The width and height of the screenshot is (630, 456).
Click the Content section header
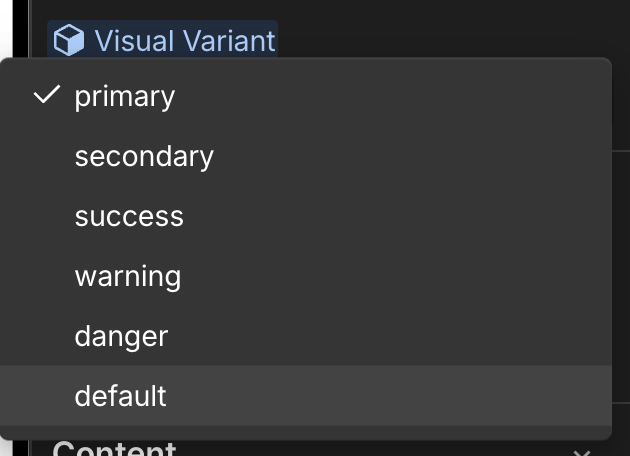coord(114,449)
